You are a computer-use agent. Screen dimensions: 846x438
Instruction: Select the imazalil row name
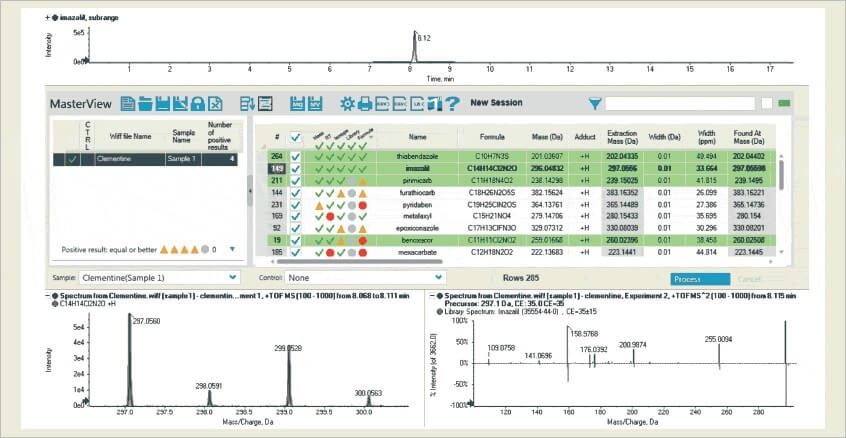[x=417, y=168]
